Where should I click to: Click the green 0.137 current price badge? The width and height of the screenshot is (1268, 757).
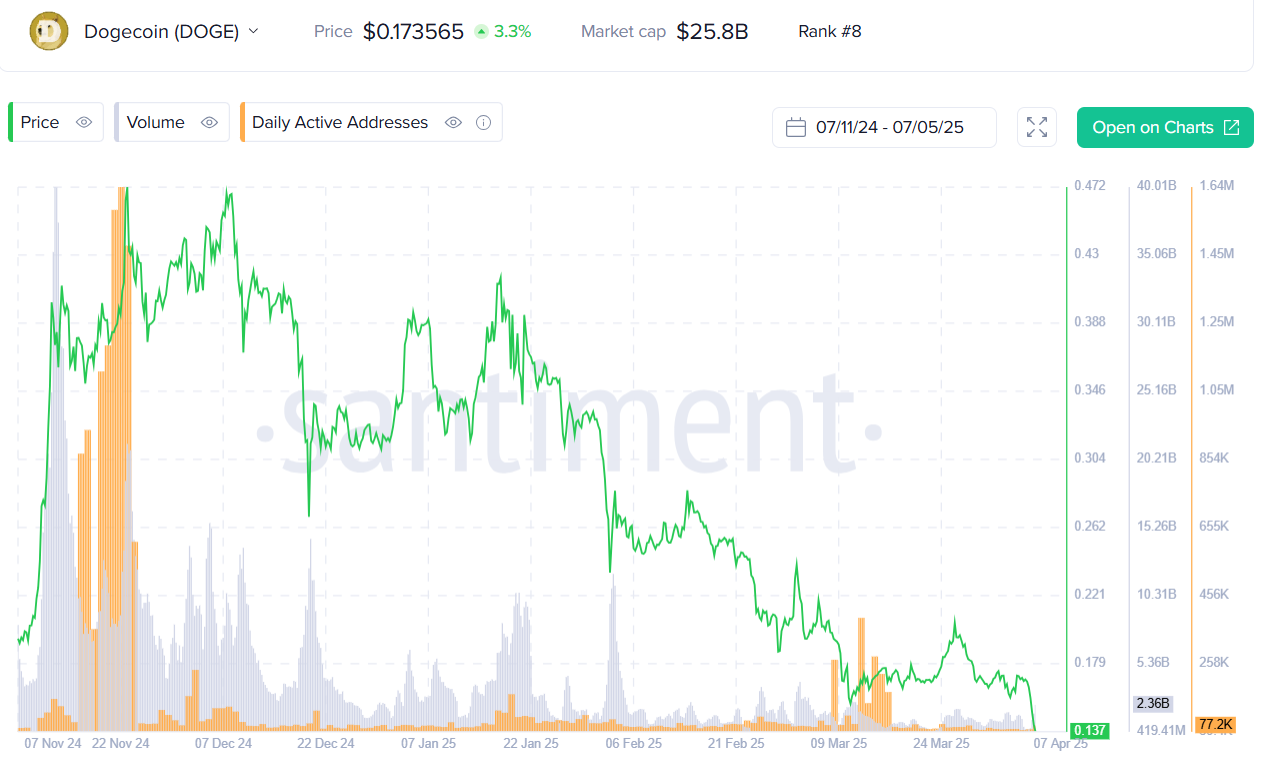tap(1089, 730)
